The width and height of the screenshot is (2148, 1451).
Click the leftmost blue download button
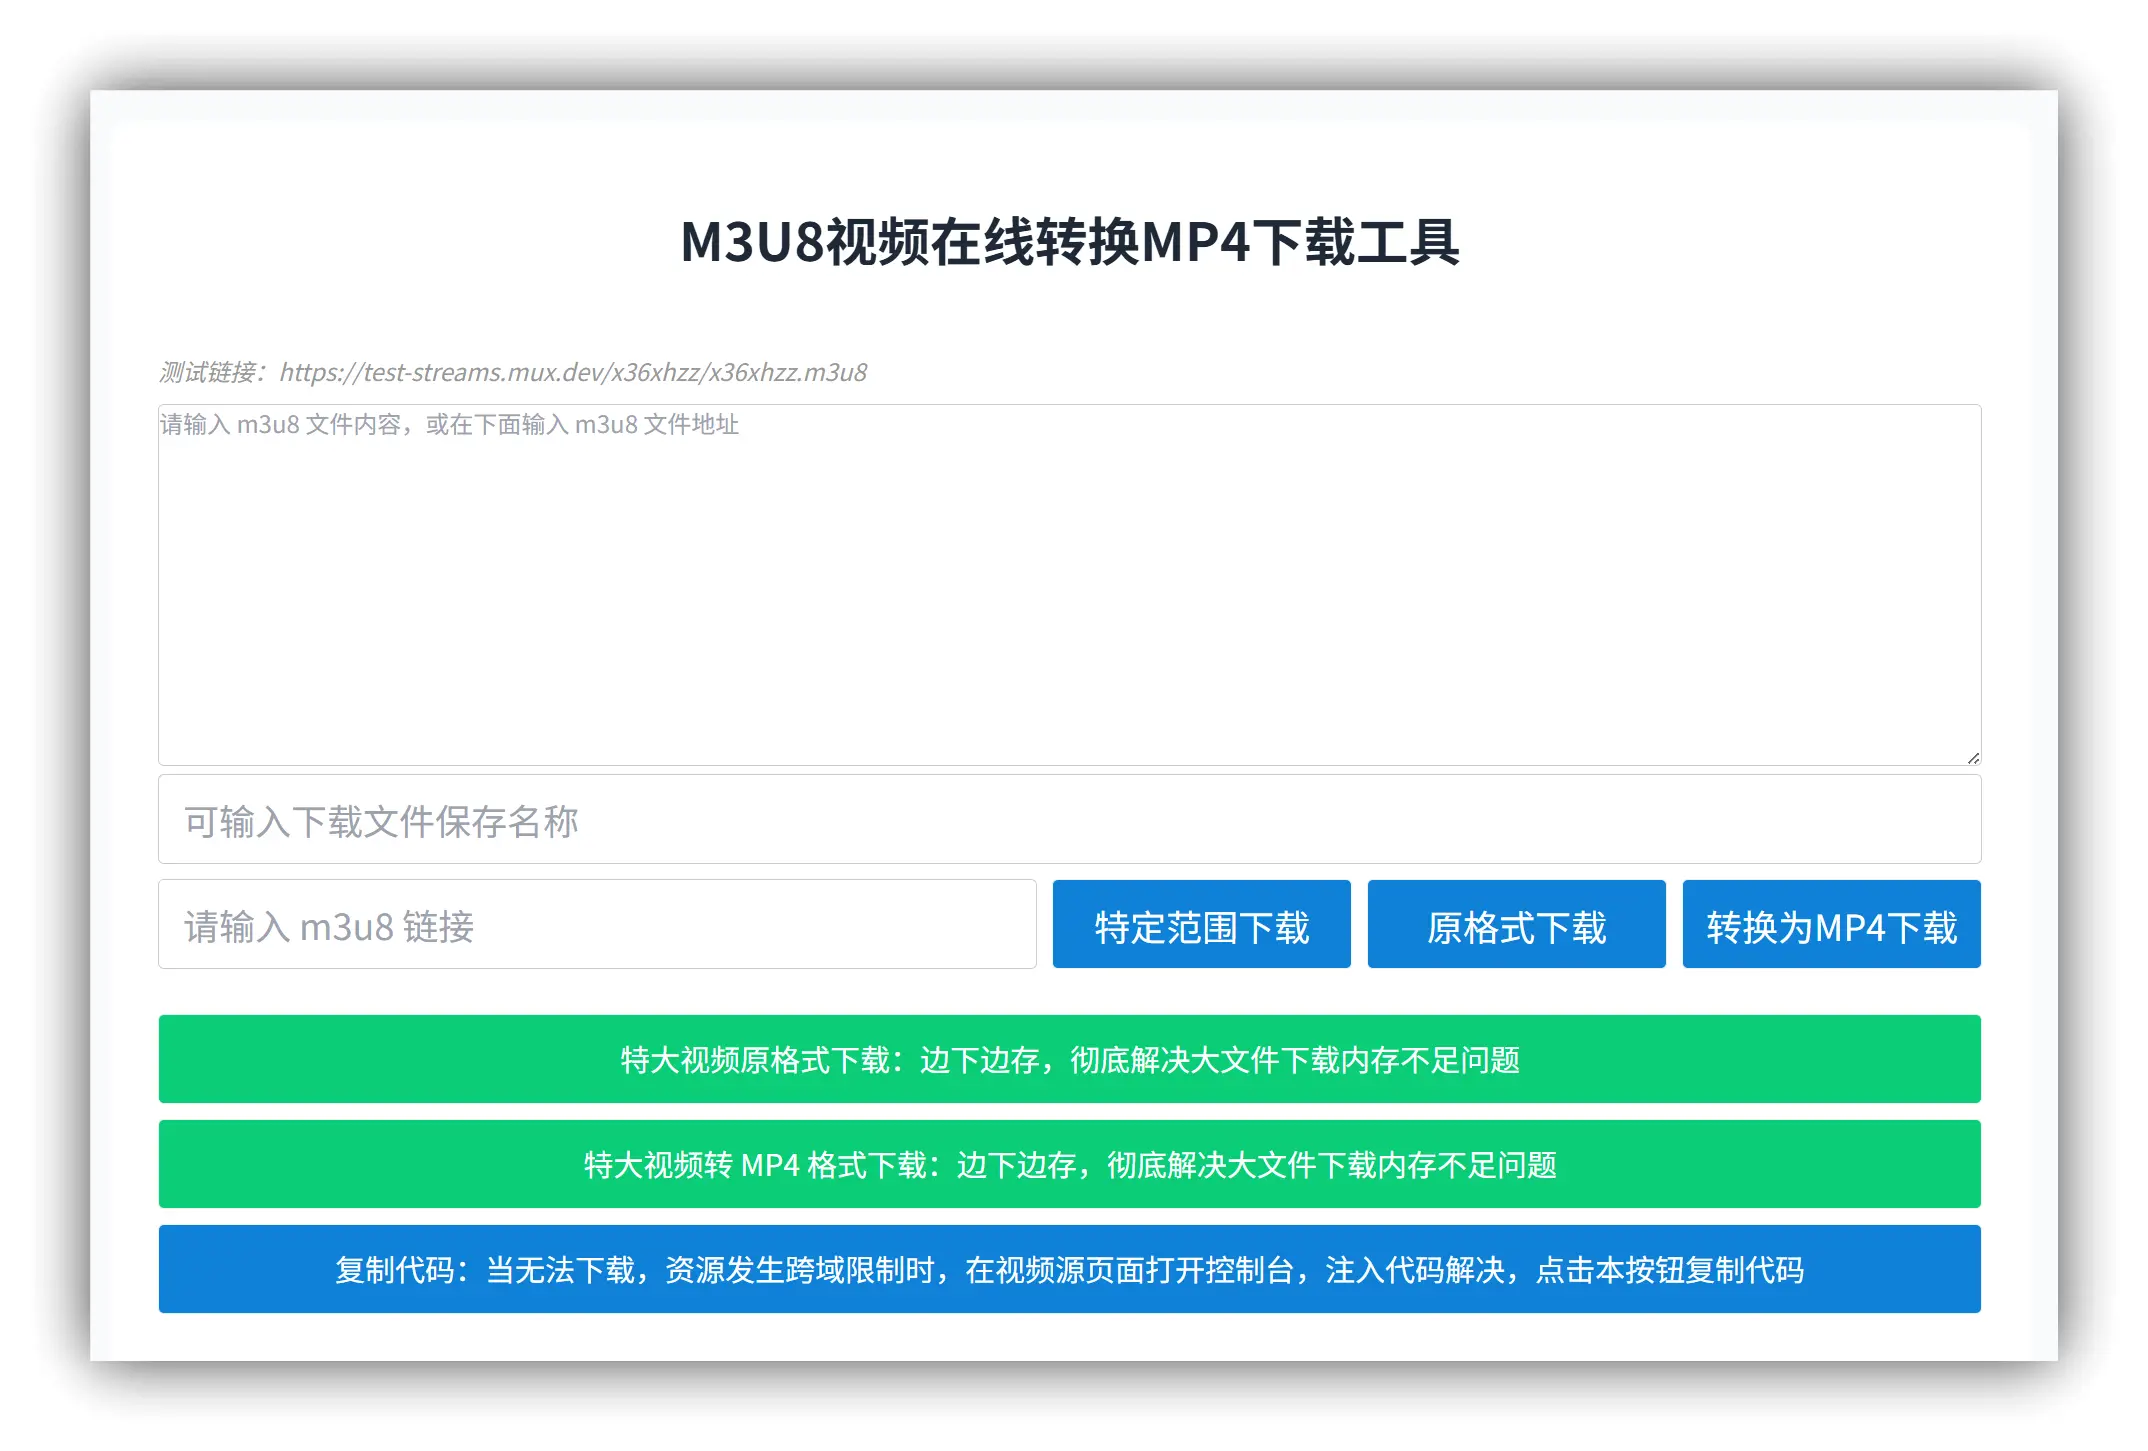coord(1200,925)
